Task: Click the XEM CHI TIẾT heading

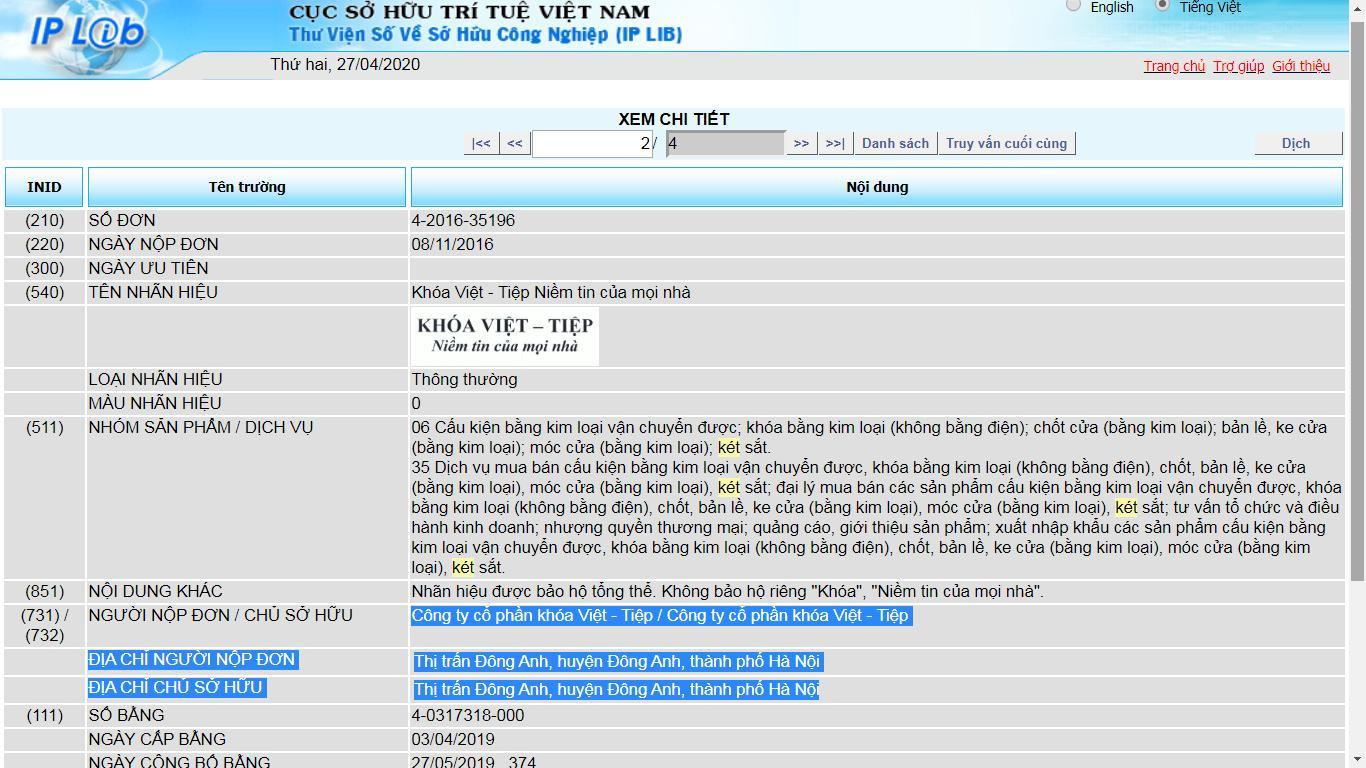Action: coord(674,119)
